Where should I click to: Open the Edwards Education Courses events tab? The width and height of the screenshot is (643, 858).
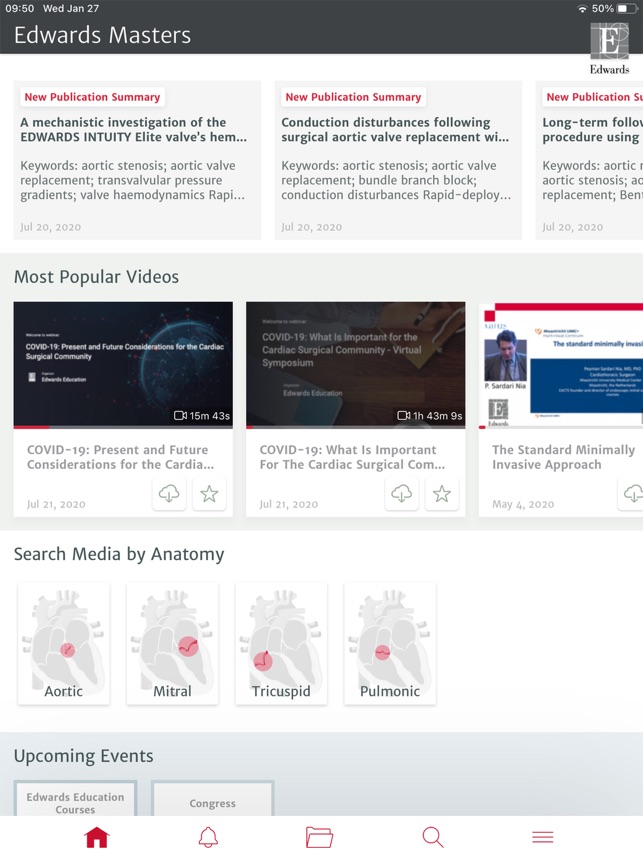pyautogui.click(x=75, y=802)
